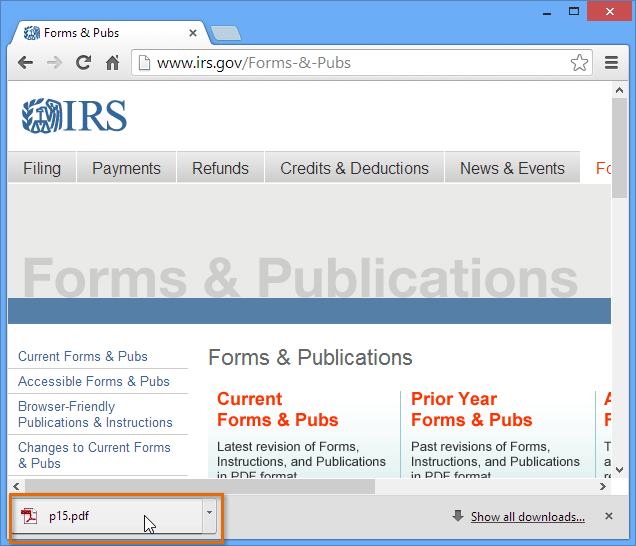Click the horizontal scrollbar thumb
Screen dimensions: 636x546
click(x=200, y=486)
